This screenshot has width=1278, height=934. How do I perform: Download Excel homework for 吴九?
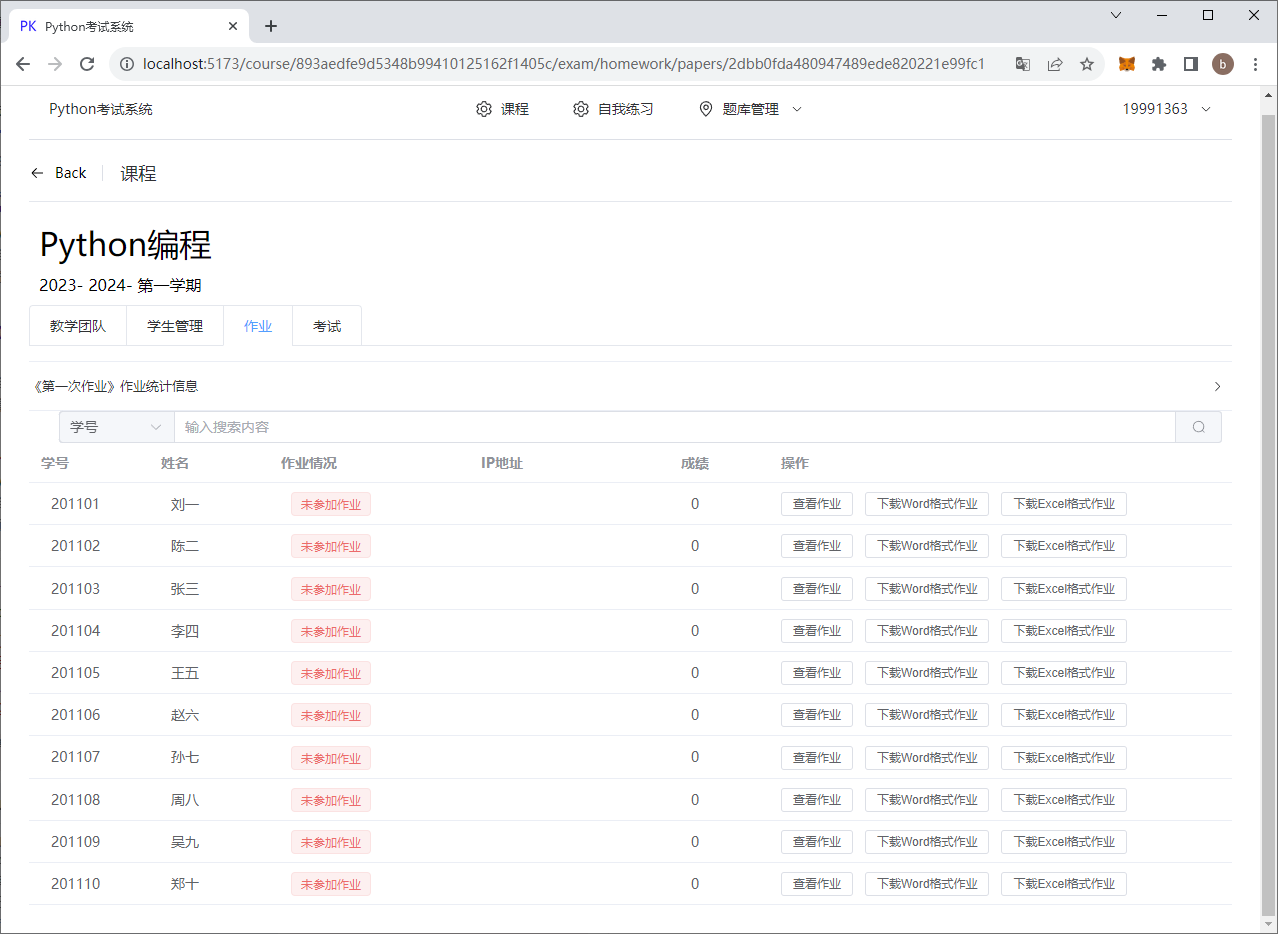pos(1064,842)
